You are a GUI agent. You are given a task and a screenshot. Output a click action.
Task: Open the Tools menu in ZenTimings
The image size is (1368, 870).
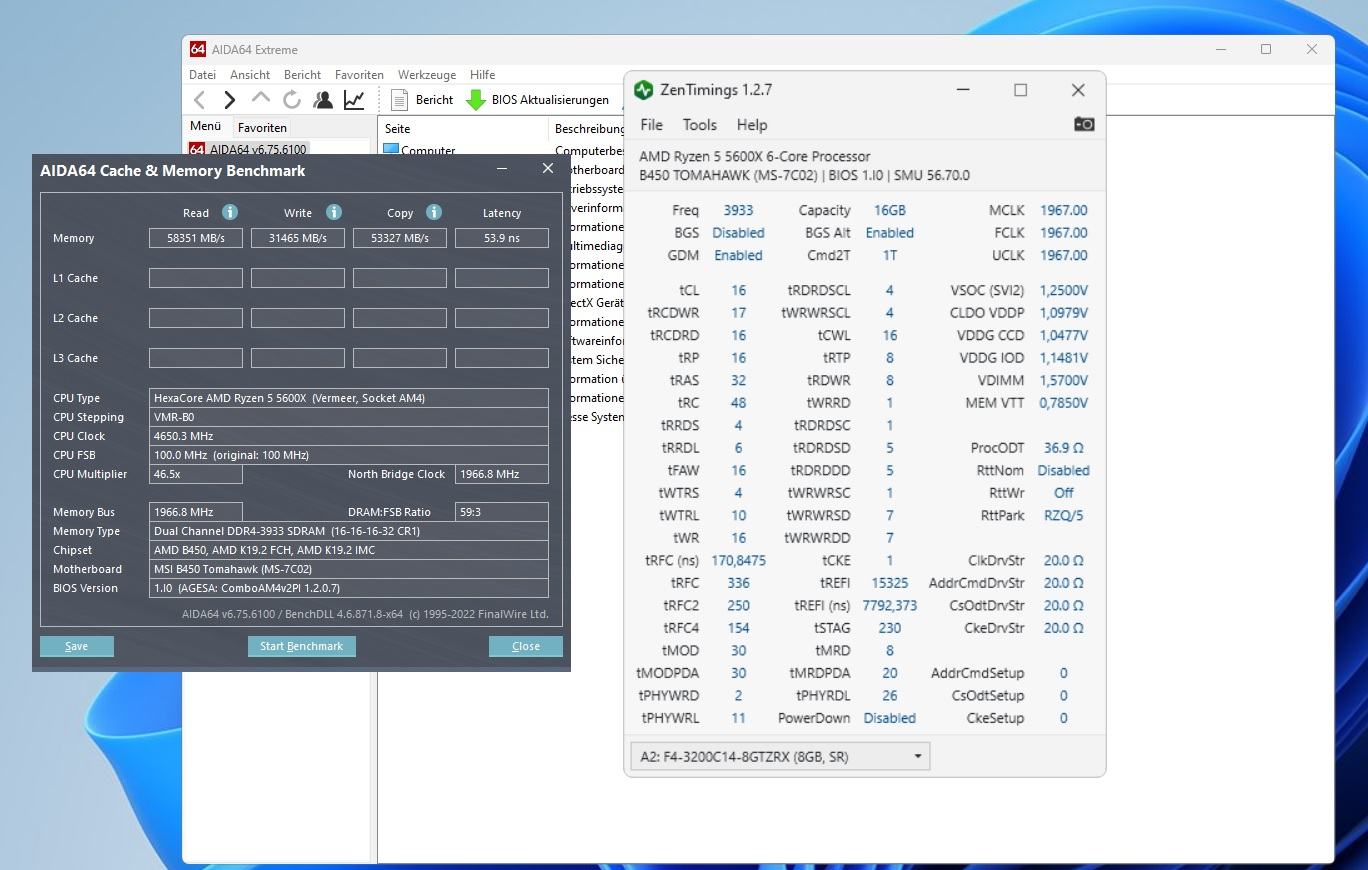(x=699, y=125)
